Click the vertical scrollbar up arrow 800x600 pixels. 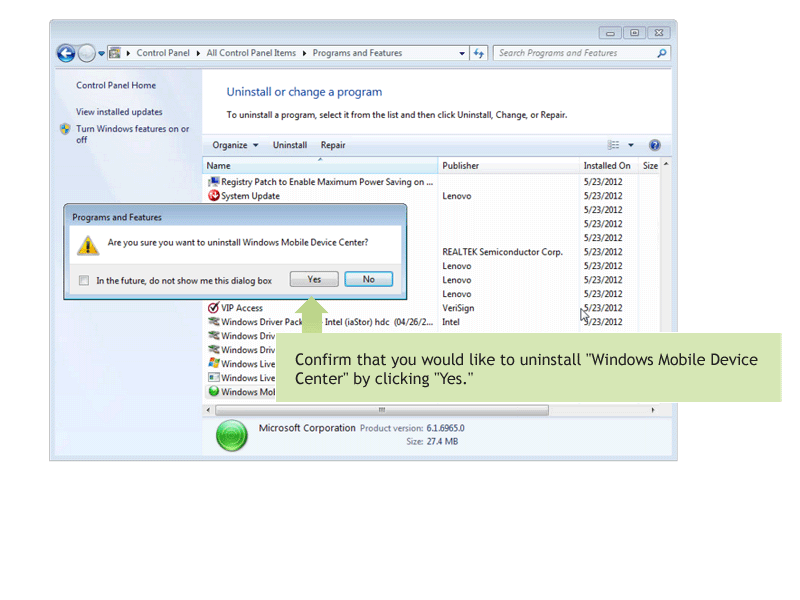pyautogui.click(x=666, y=164)
